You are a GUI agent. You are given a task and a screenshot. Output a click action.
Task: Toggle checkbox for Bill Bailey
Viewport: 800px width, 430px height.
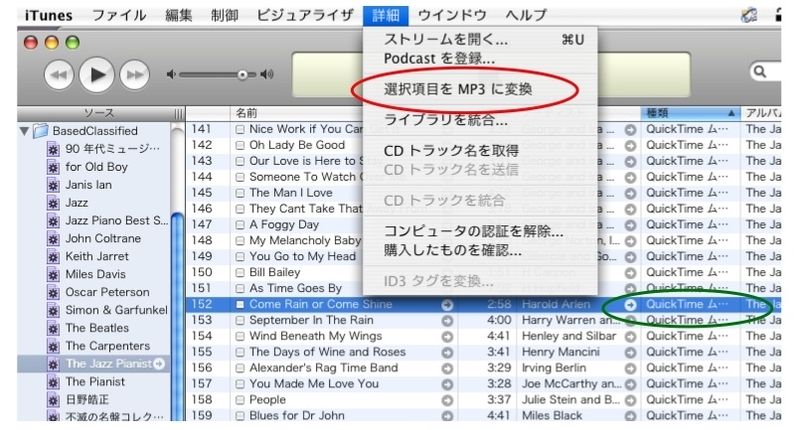coord(240,273)
